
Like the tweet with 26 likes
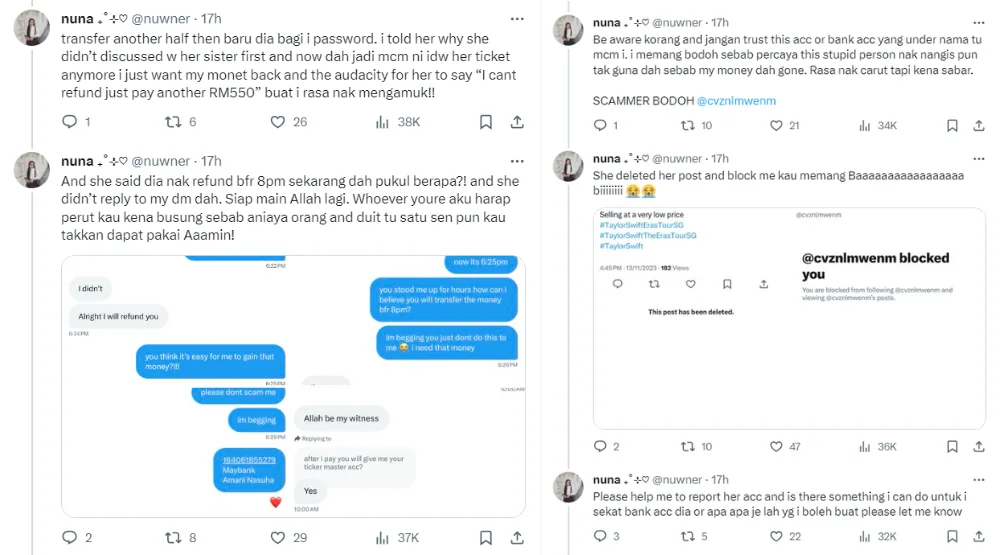point(279,122)
